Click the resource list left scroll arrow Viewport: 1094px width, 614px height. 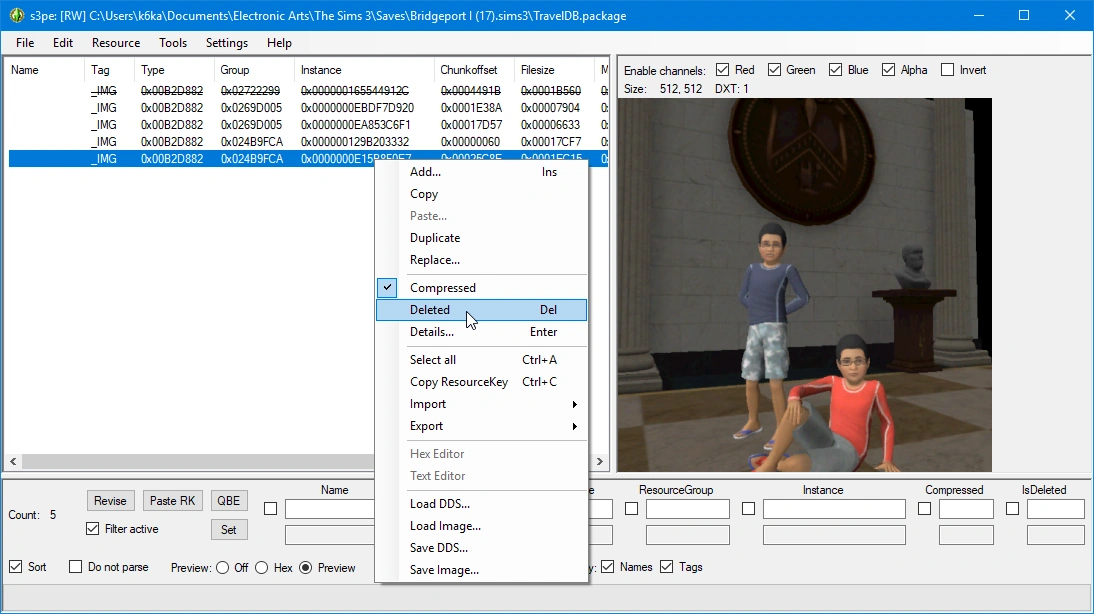[x=13, y=461]
